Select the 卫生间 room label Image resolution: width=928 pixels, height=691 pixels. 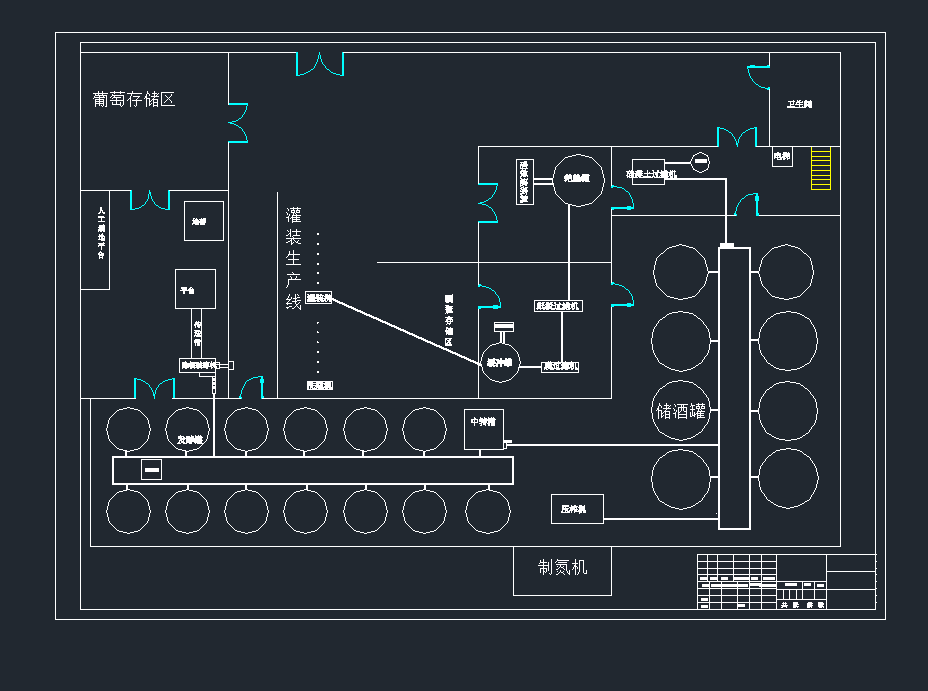point(799,104)
